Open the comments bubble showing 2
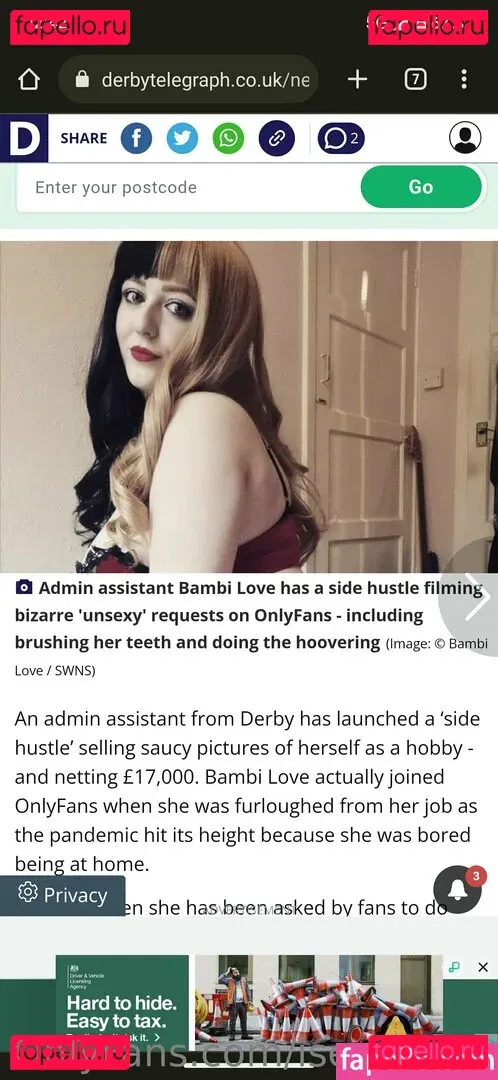 tap(341, 138)
